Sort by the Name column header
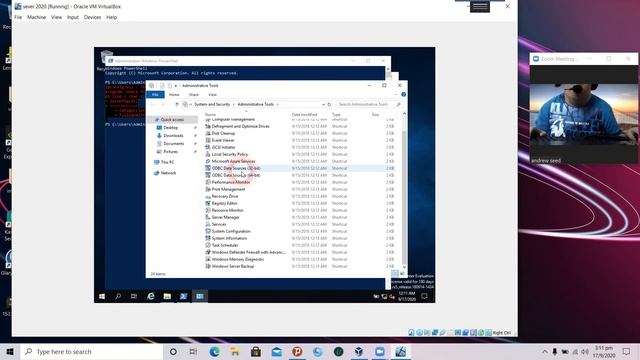The width and height of the screenshot is (640, 360). pos(210,115)
